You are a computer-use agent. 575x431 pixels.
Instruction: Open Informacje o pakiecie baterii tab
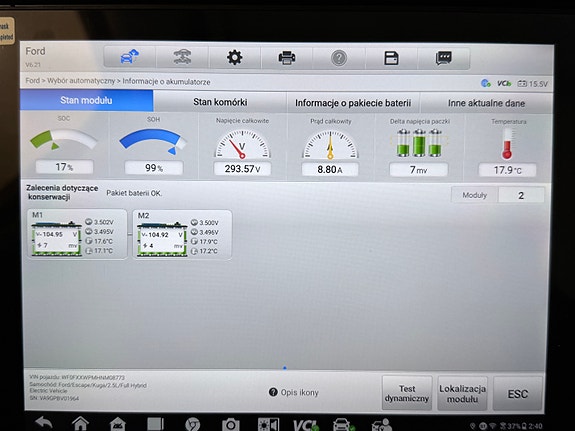click(353, 103)
